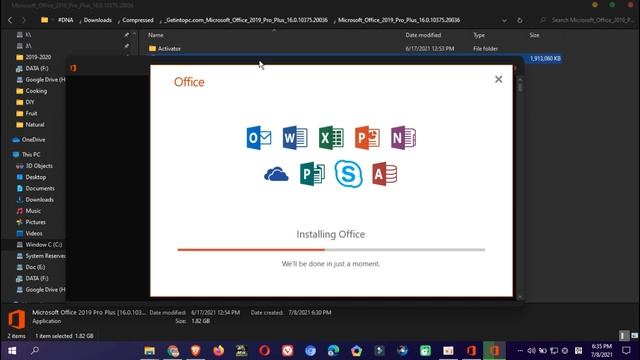Click the Office icon in details pane
This screenshot has height=360, width=640.
point(17,319)
